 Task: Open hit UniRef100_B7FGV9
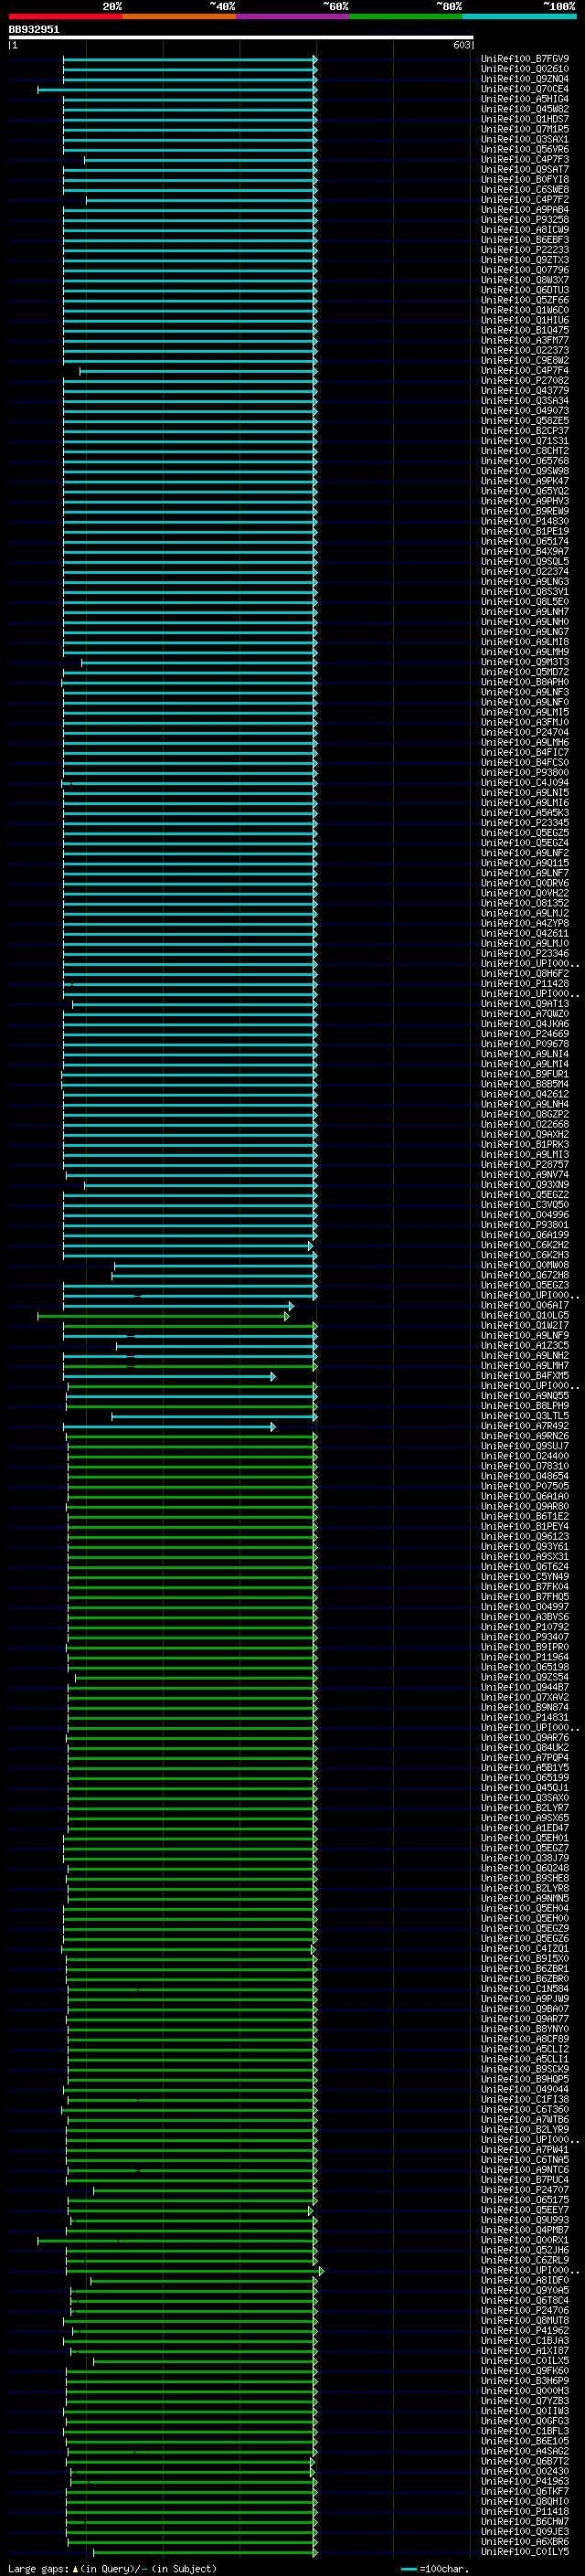click(x=525, y=59)
